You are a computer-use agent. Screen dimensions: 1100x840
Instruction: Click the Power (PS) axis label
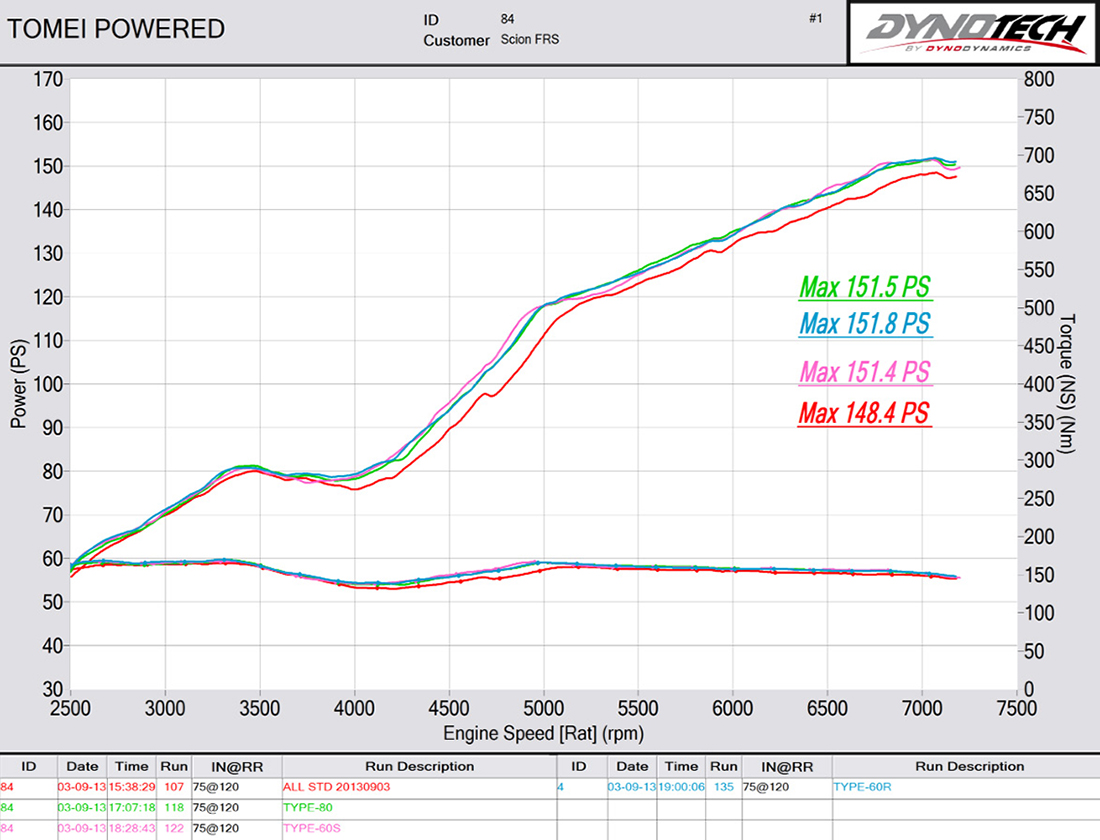(18, 384)
